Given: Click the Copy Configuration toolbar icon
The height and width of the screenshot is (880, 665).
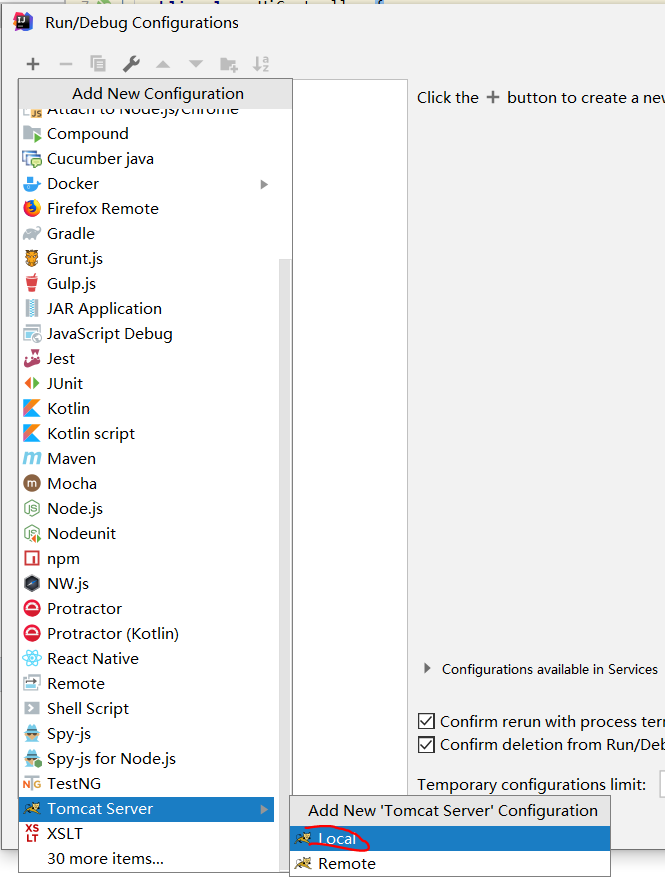Looking at the screenshot, I should (98, 64).
